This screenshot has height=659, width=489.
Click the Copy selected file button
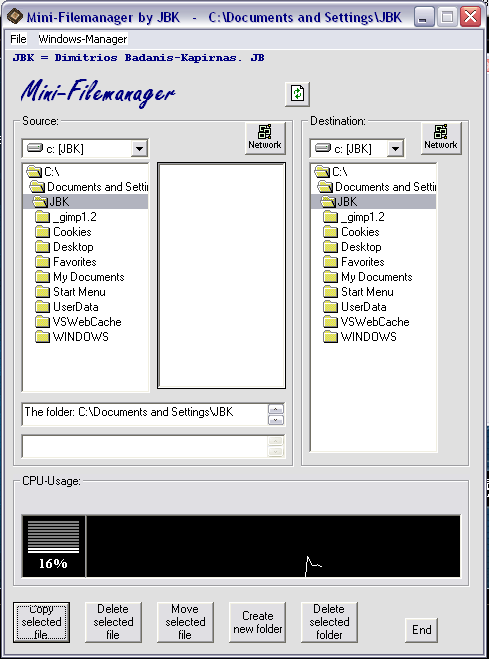tap(41, 622)
